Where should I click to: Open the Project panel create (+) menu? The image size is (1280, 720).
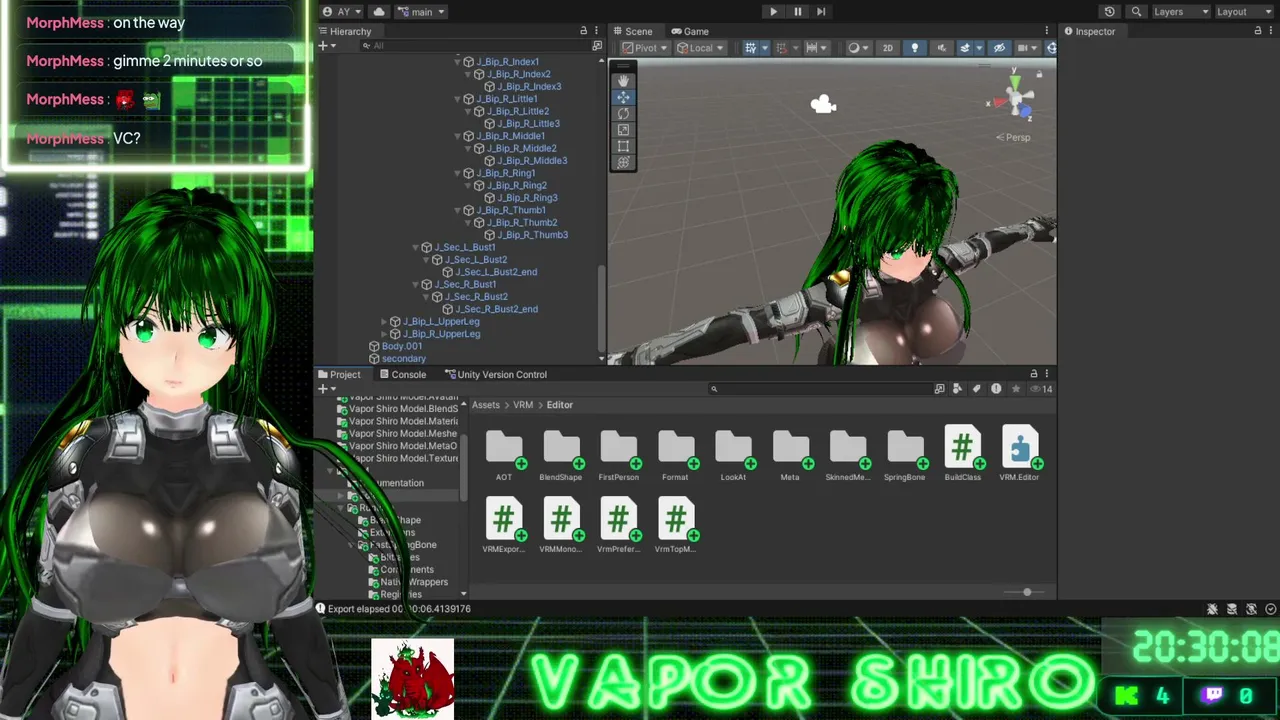326,389
